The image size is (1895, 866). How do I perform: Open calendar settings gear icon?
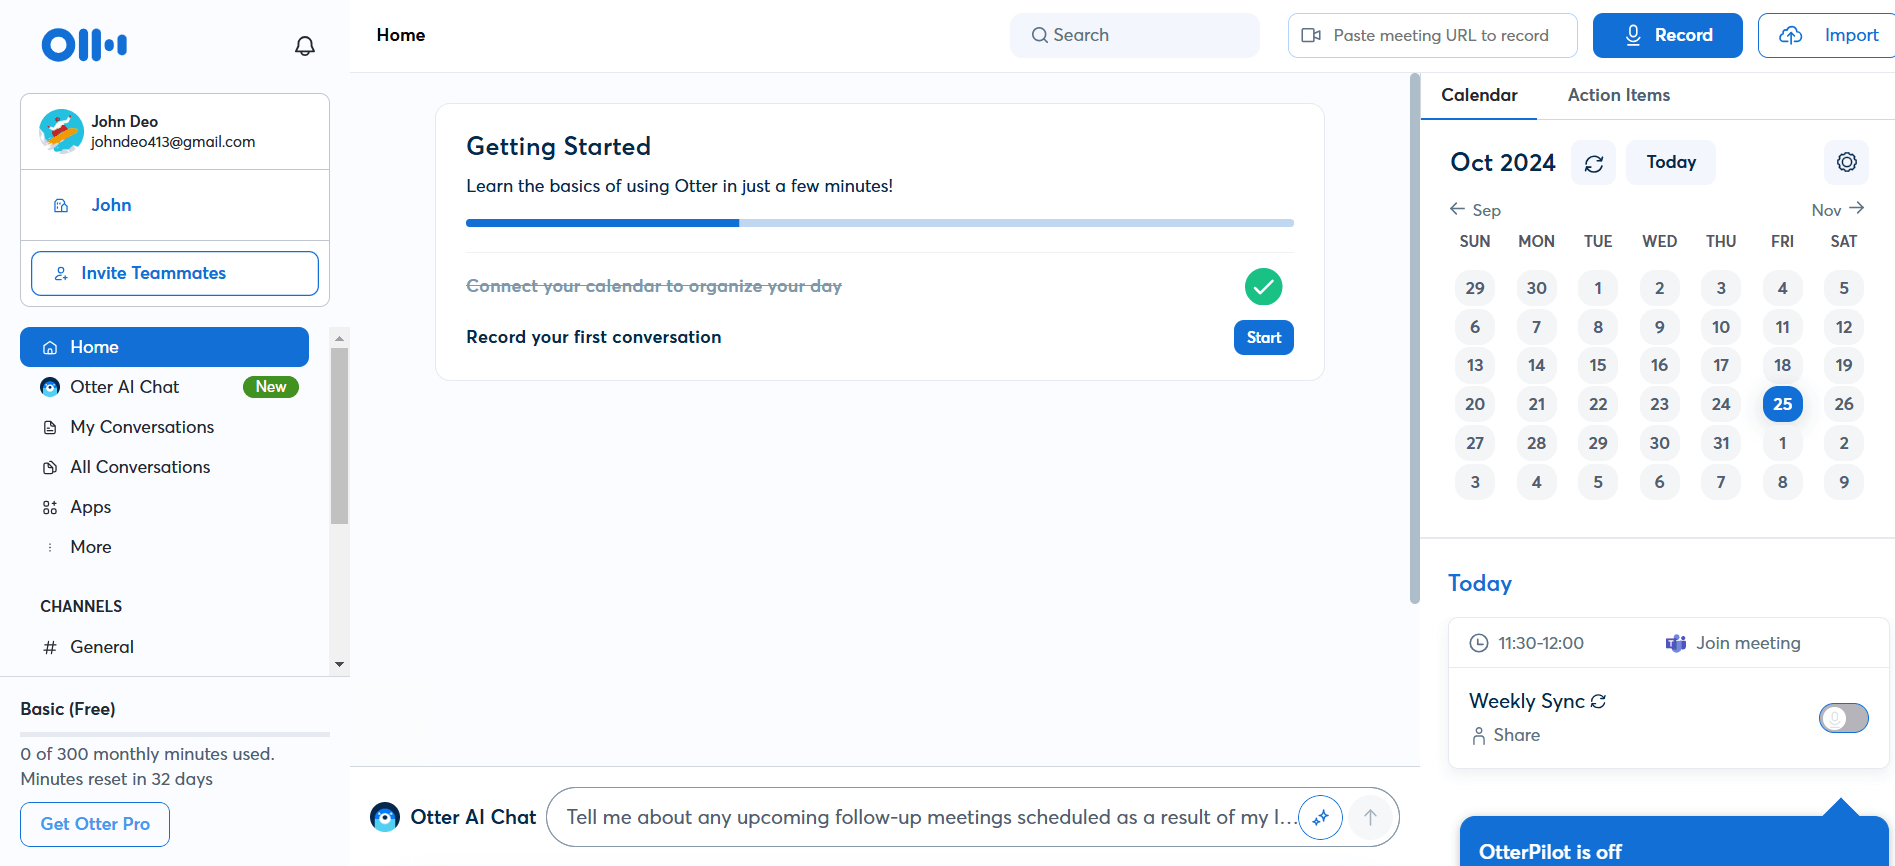click(x=1846, y=162)
